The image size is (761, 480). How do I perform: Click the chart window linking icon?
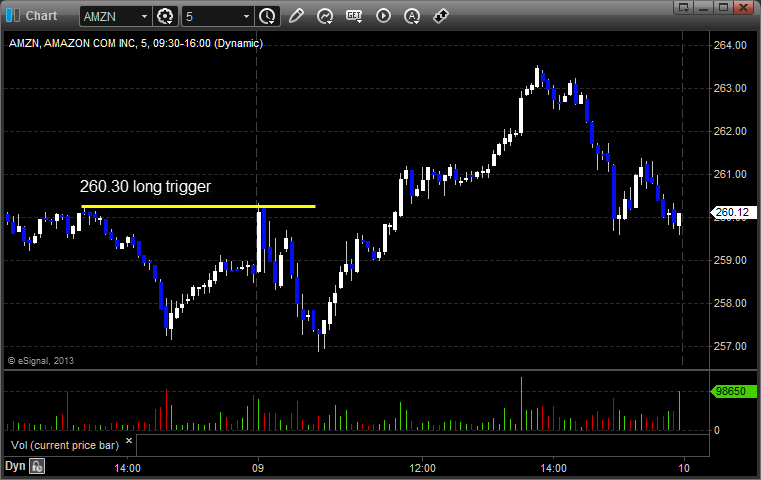pos(13,16)
